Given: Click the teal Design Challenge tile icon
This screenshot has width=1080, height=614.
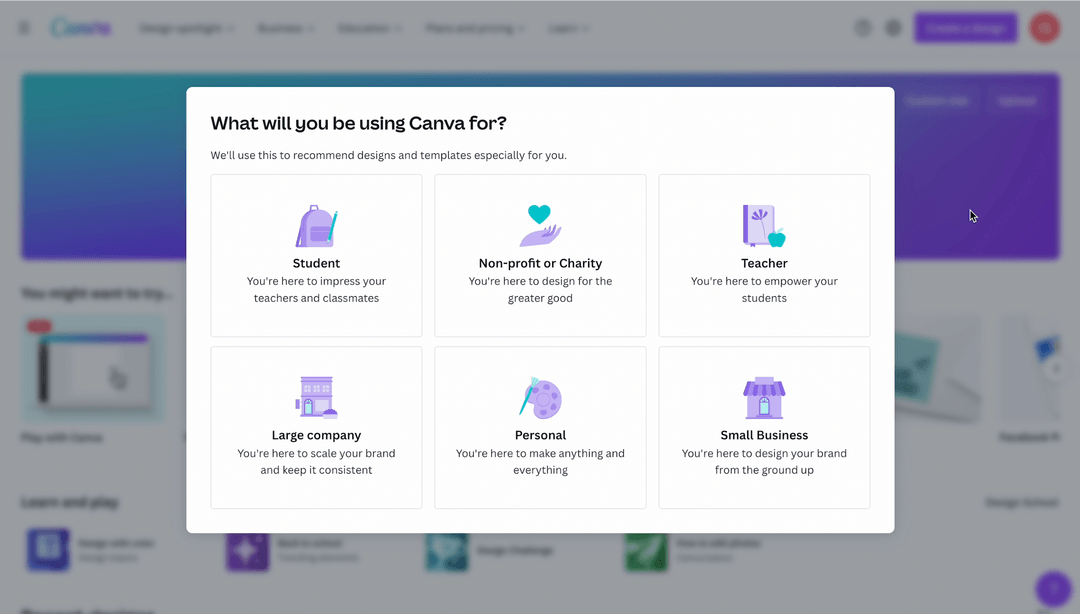Looking at the screenshot, I should click(446, 550).
